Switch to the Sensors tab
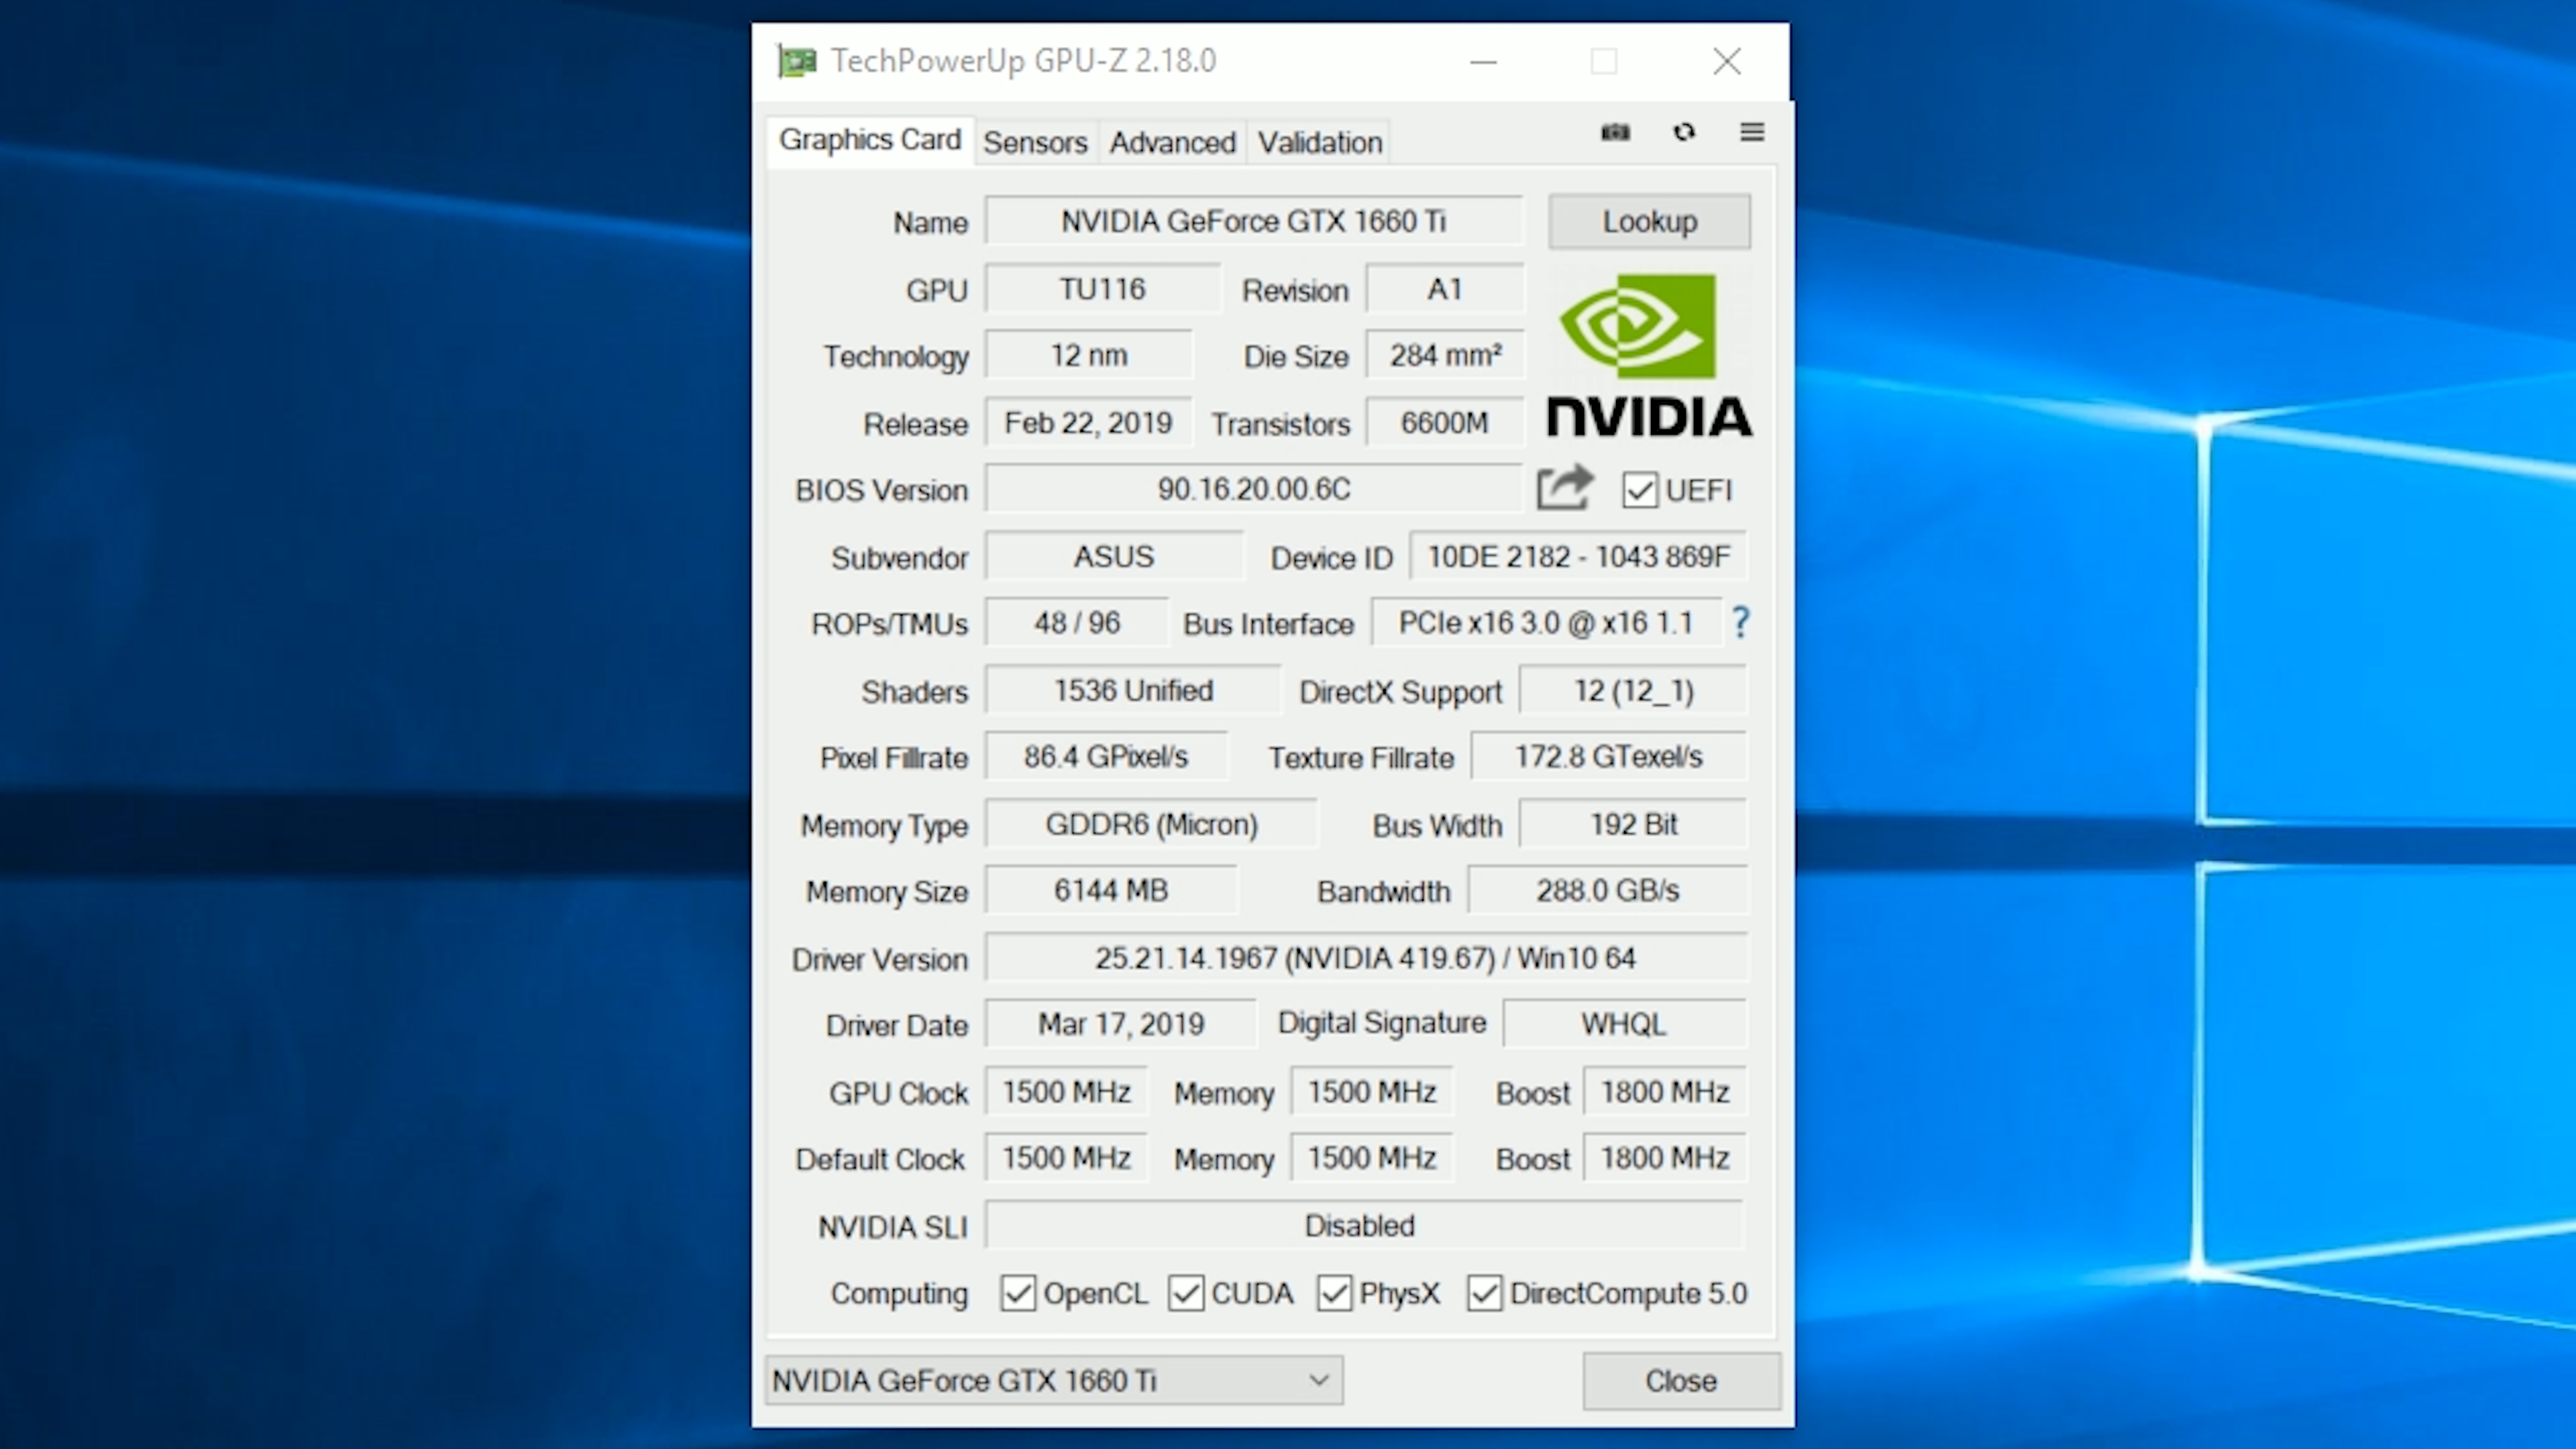The image size is (2576, 1449). (x=1035, y=143)
